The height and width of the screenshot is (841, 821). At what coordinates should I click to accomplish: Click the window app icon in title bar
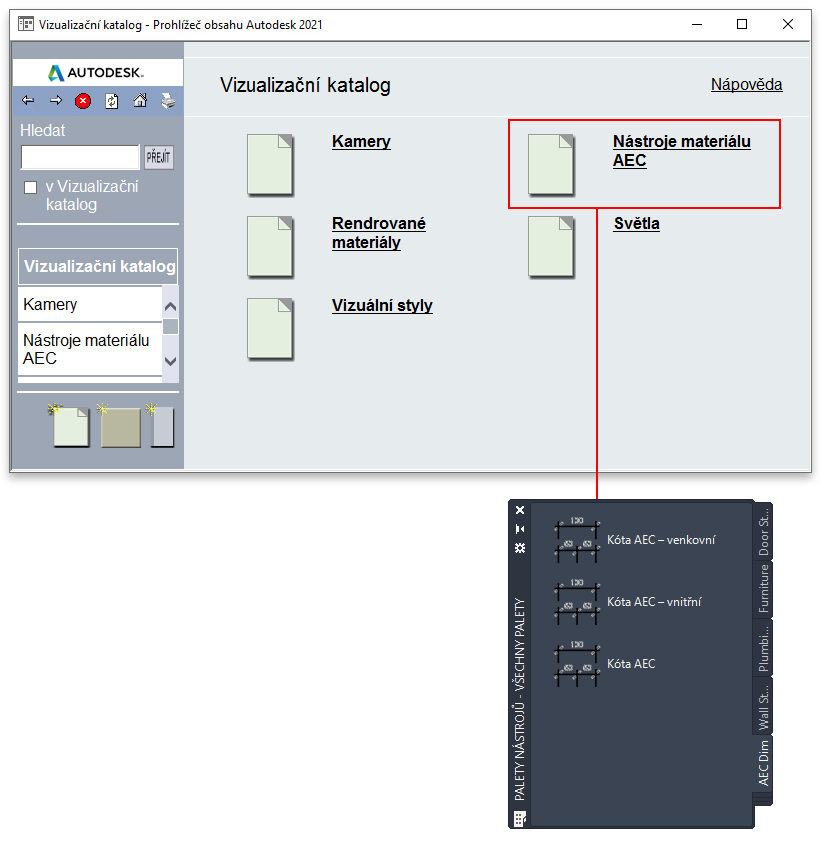pyautogui.click(x=26, y=24)
